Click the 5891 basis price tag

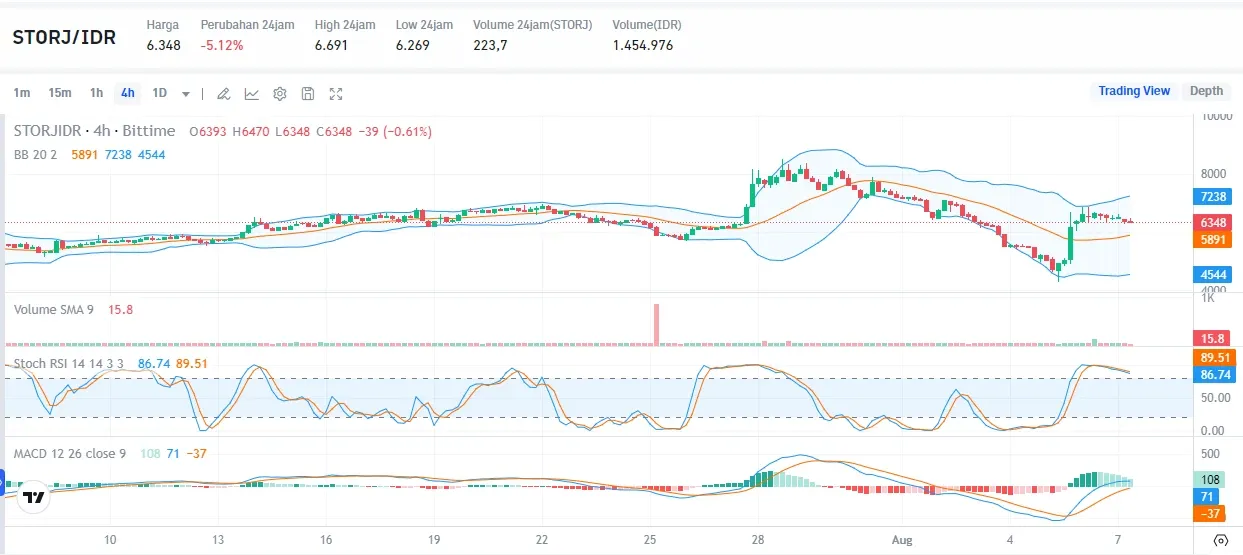[x=1213, y=240]
